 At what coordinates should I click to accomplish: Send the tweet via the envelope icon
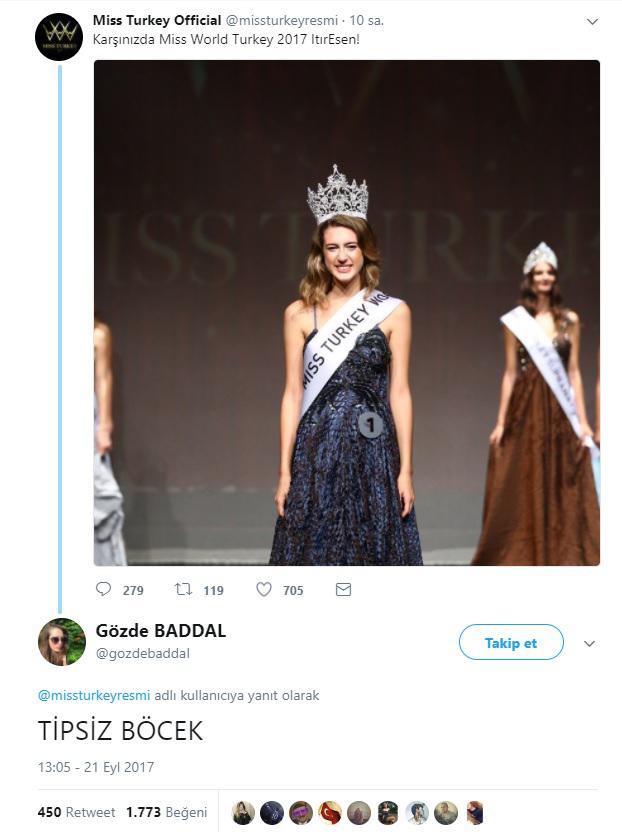343,590
